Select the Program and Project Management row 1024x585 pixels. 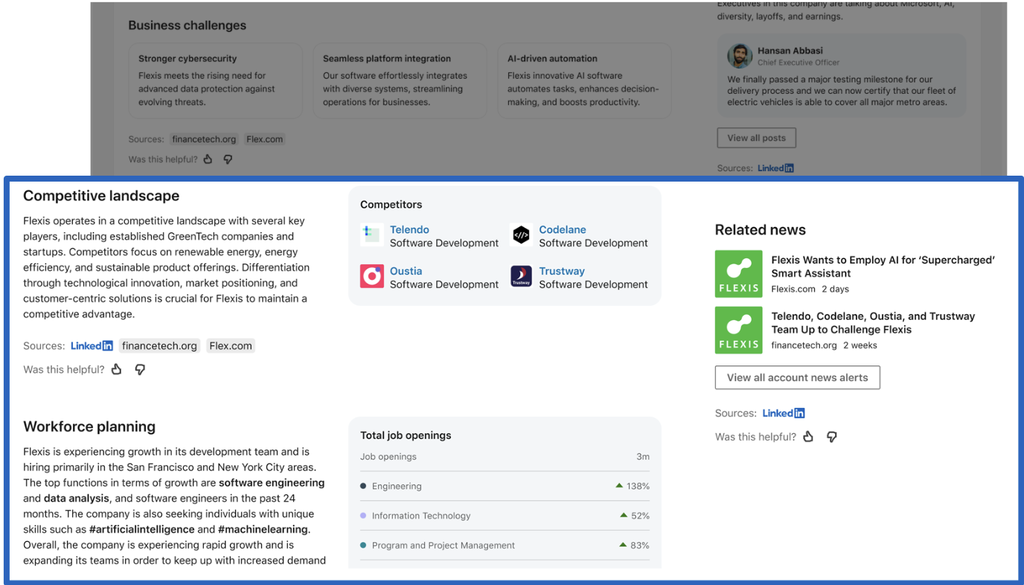coord(505,545)
